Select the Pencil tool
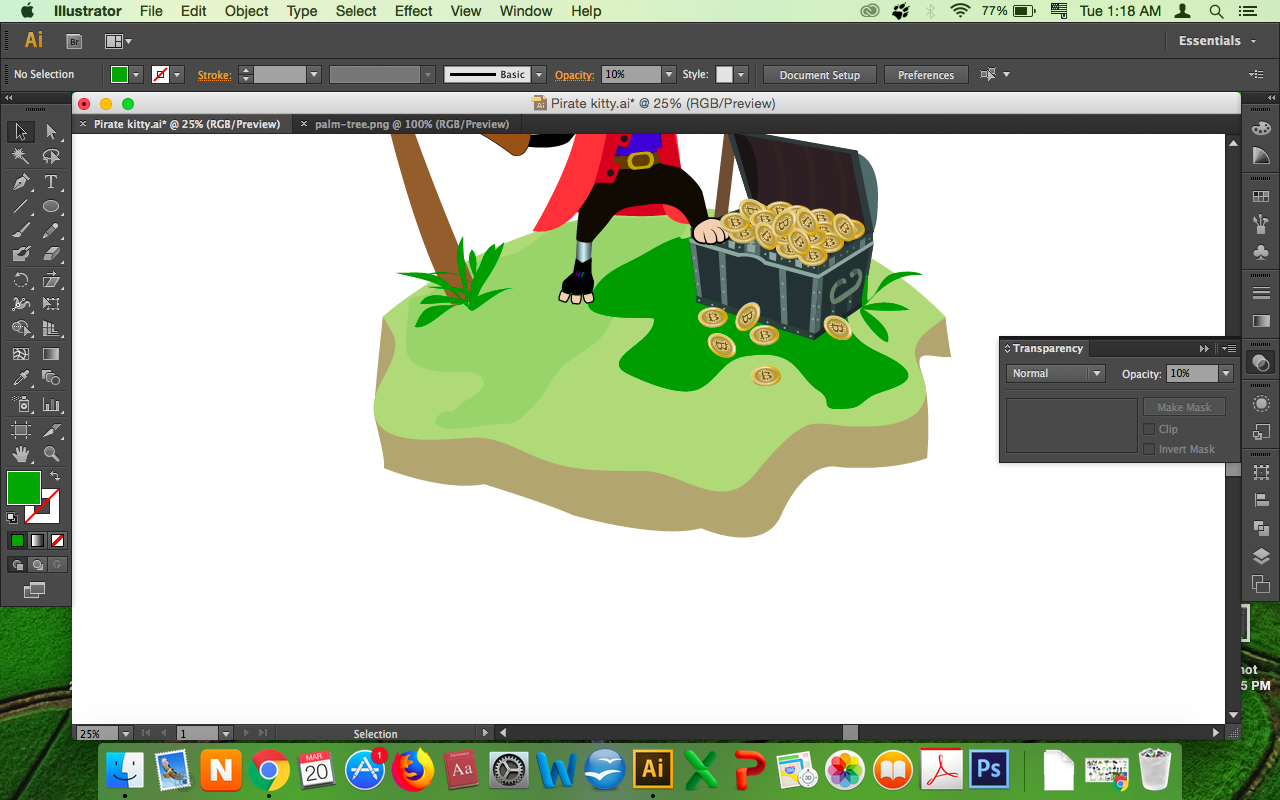 point(51,231)
